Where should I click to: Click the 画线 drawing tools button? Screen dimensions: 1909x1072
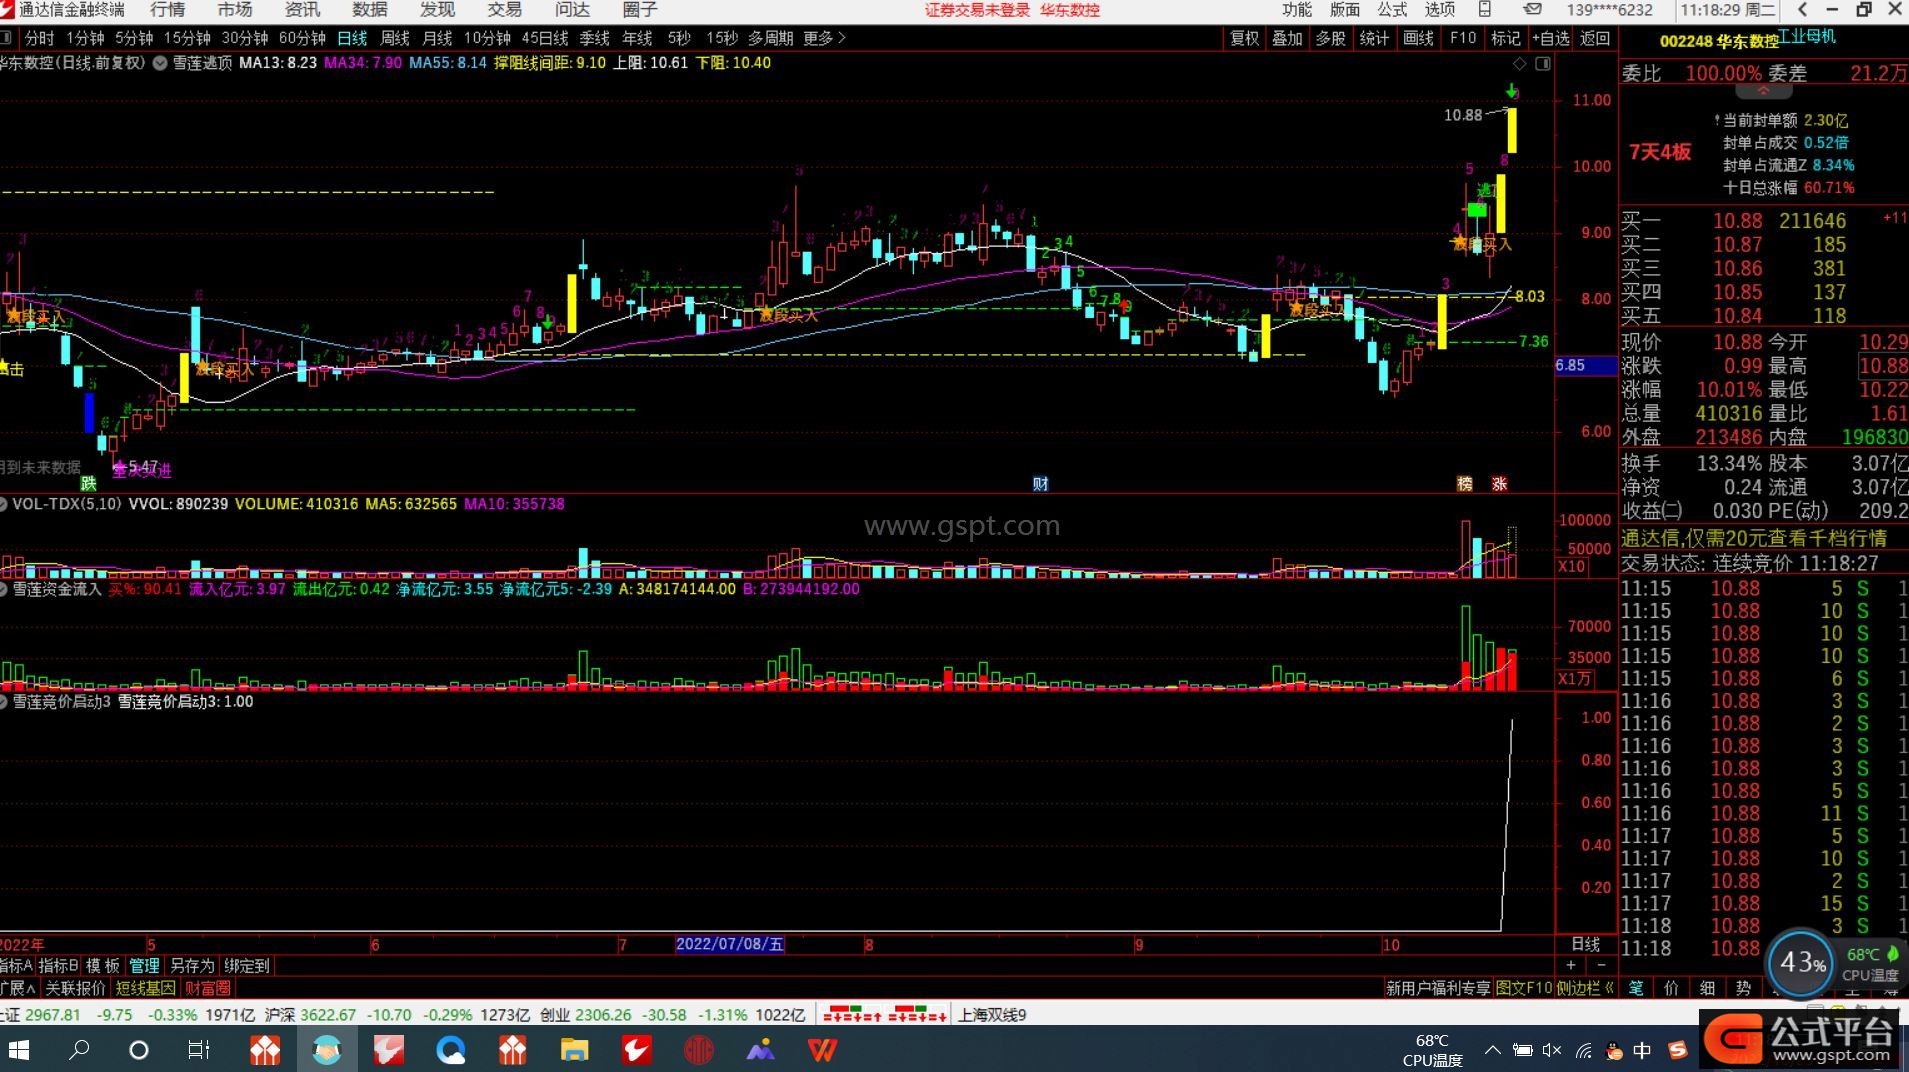[x=1418, y=38]
